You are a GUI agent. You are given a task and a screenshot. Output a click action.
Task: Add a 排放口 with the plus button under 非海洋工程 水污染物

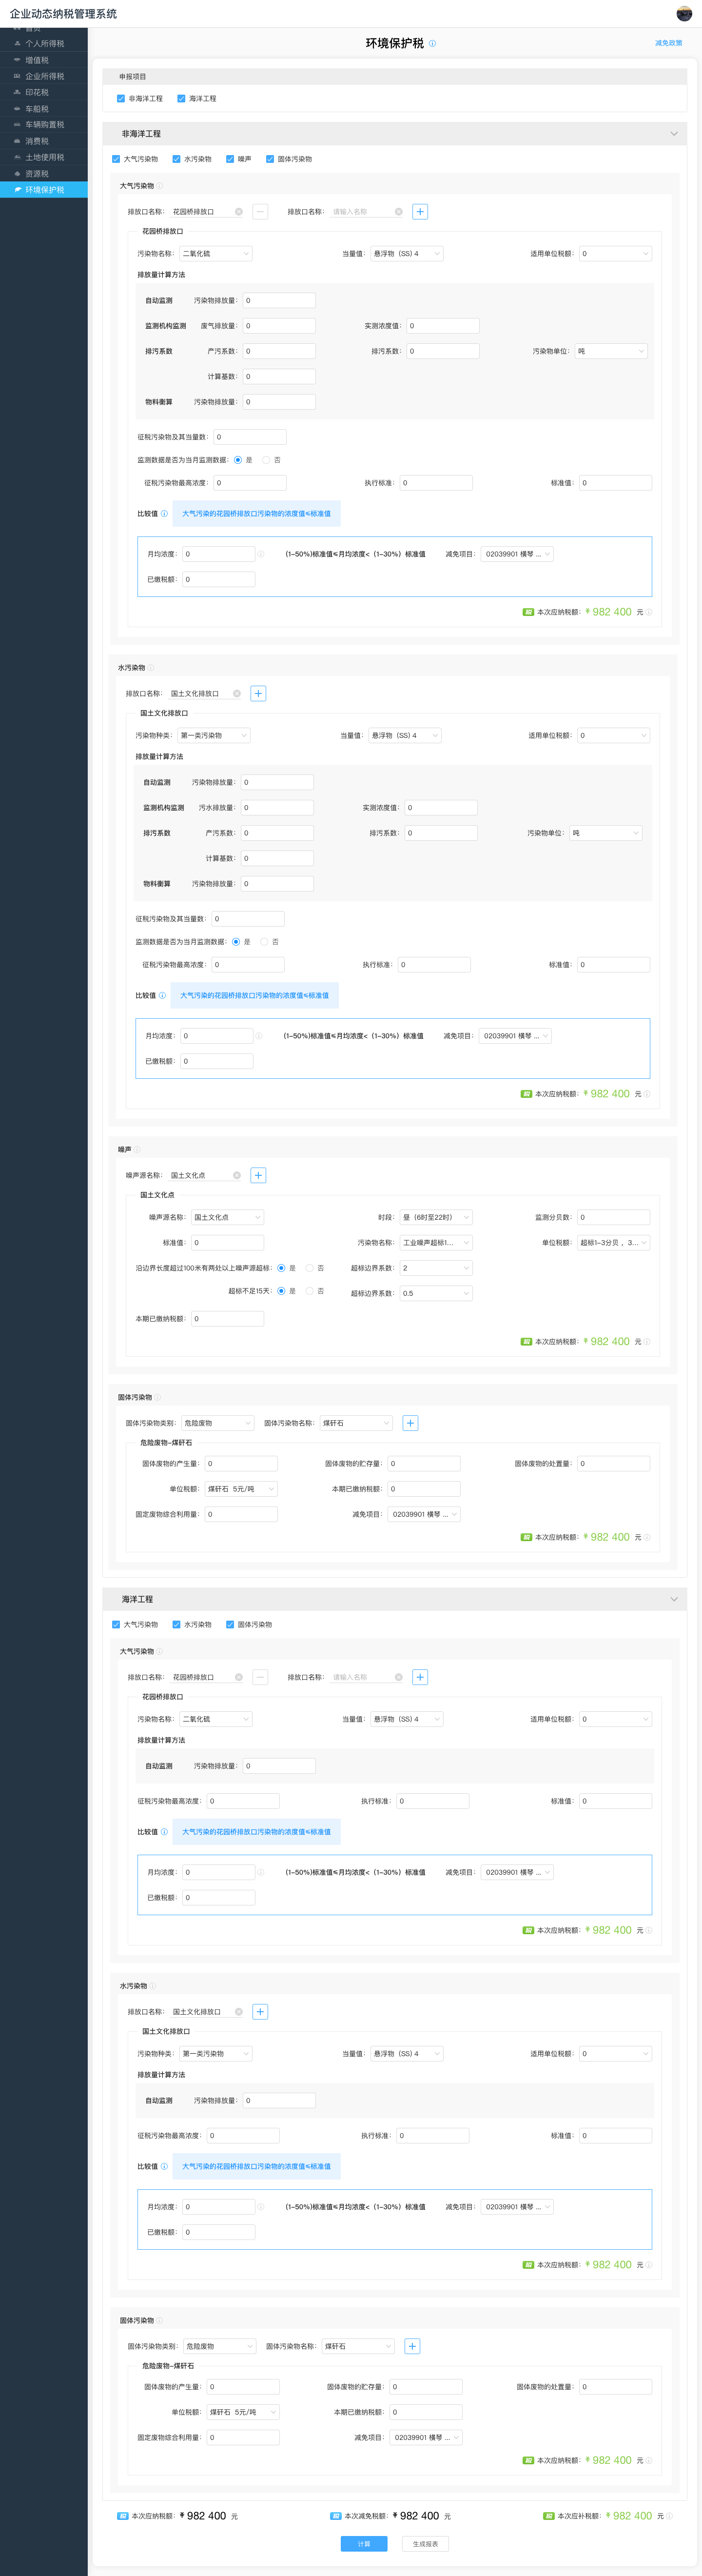point(258,694)
